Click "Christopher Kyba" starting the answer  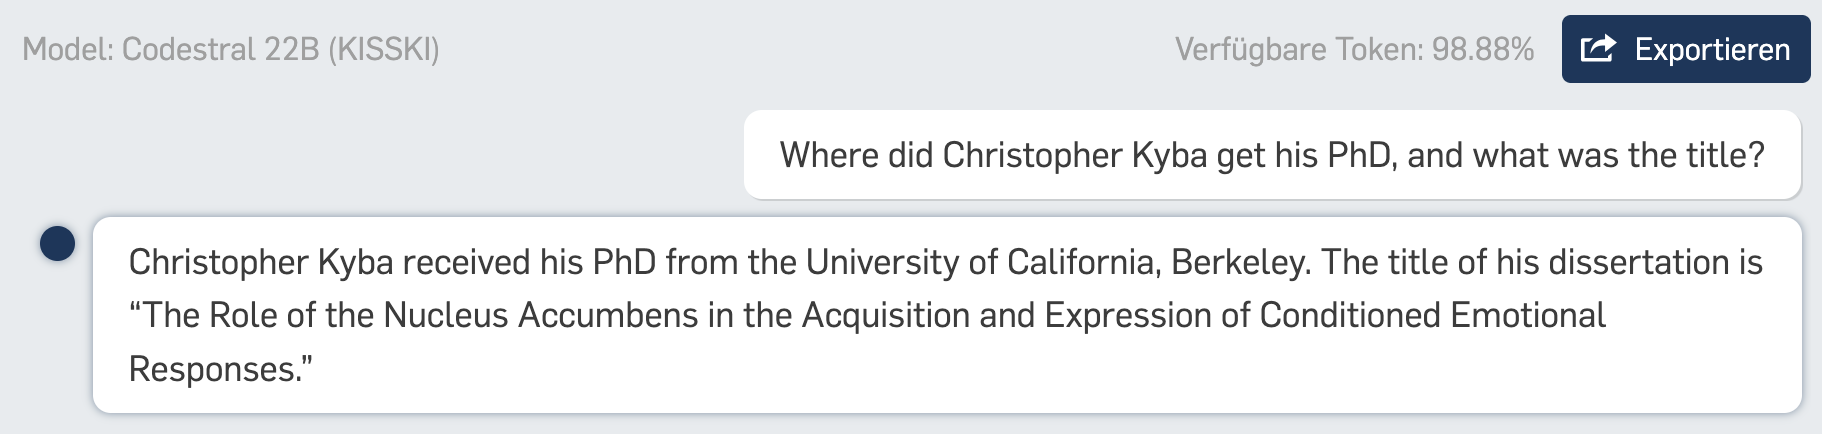(x=261, y=263)
